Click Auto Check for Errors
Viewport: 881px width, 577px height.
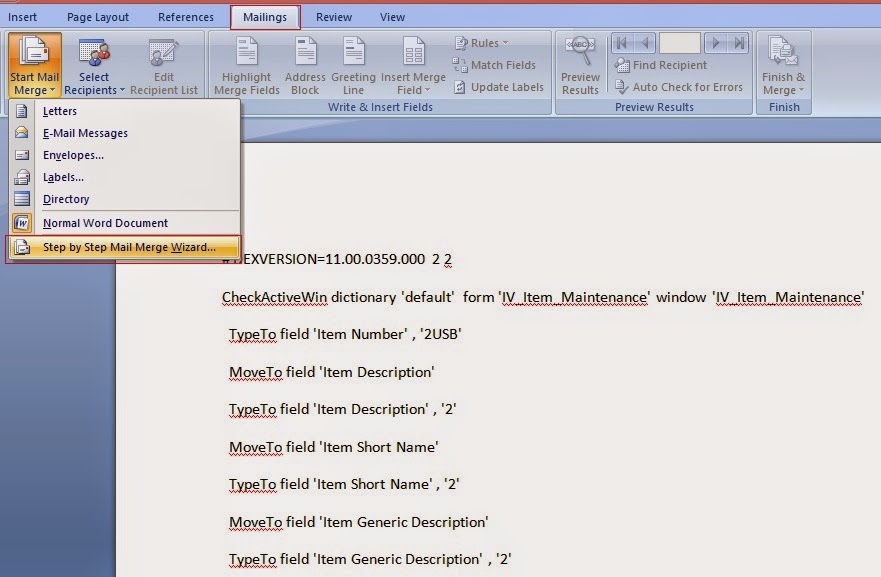(678, 87)
